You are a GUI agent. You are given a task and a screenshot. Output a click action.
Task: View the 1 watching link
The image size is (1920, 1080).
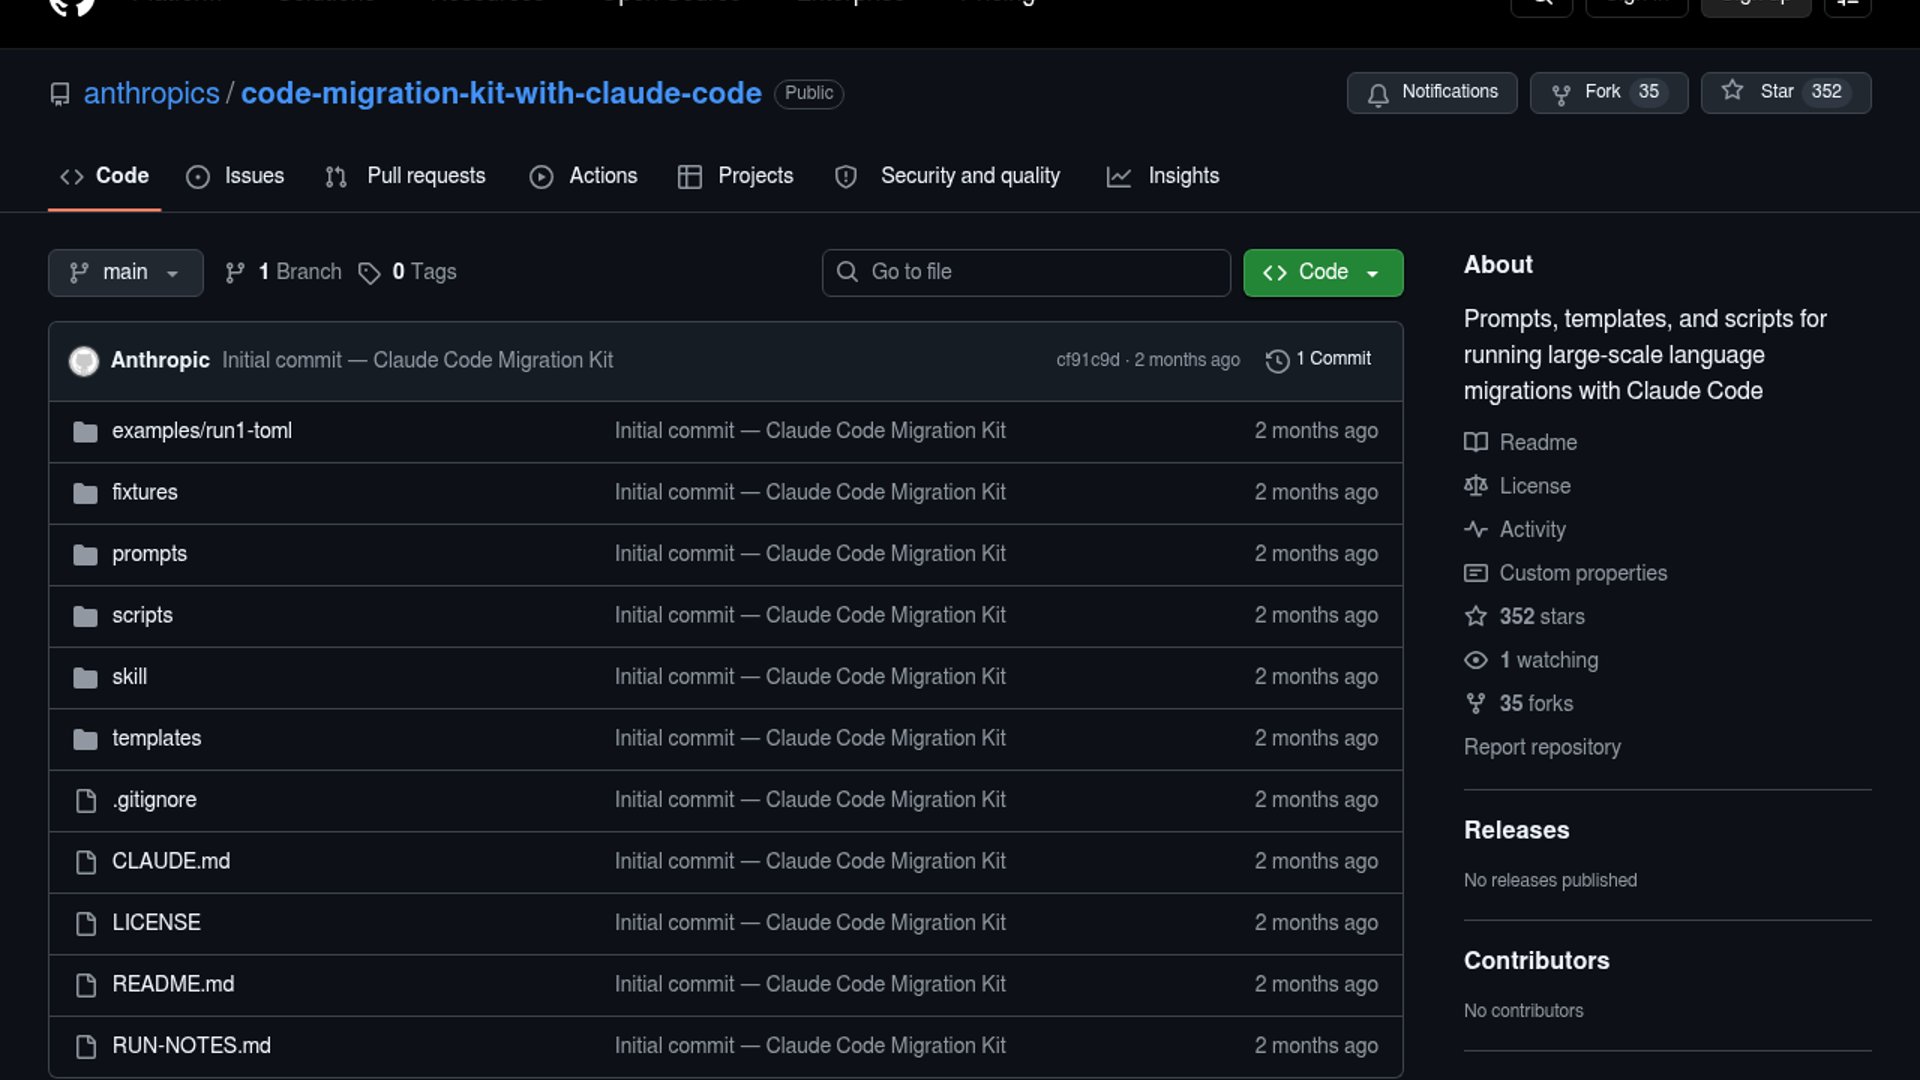(x=1531, y=660)
